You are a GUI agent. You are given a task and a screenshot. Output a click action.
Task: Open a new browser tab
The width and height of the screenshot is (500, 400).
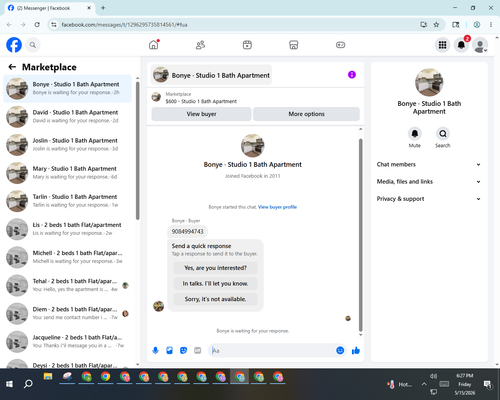(103, 8)
